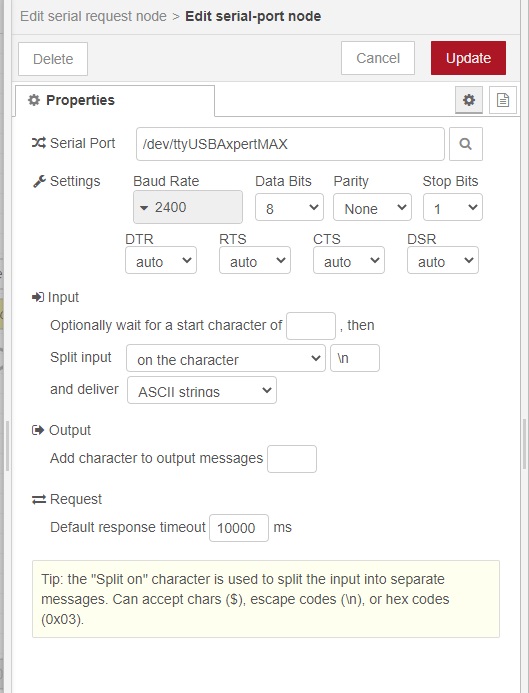This screenshot has height=693, width=529.
Task: Open the RTS auto dropdown
Action: pos(255,260)
